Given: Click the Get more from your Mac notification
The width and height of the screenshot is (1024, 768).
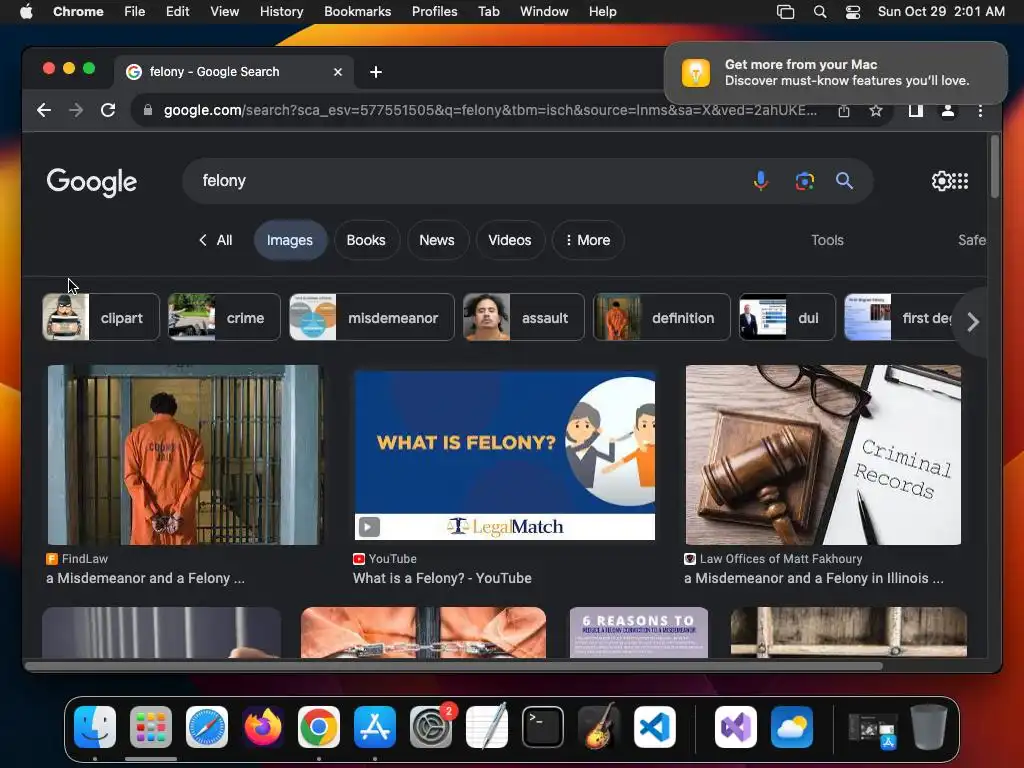Looking at the screenshot, I should click(x=836, y=72).
